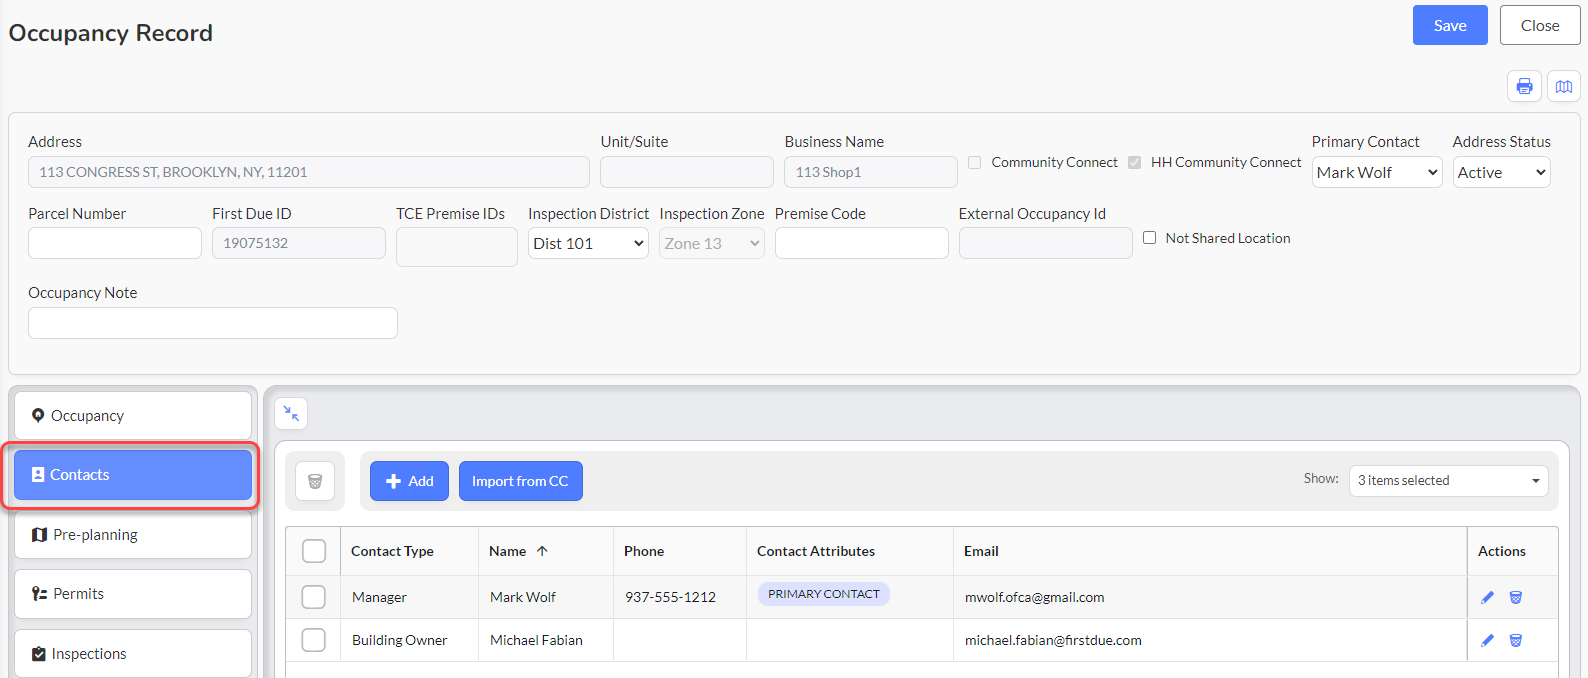Screen dimensions: 1588x678
Task: Select the Contacts tab
Action: click(133, 475)
